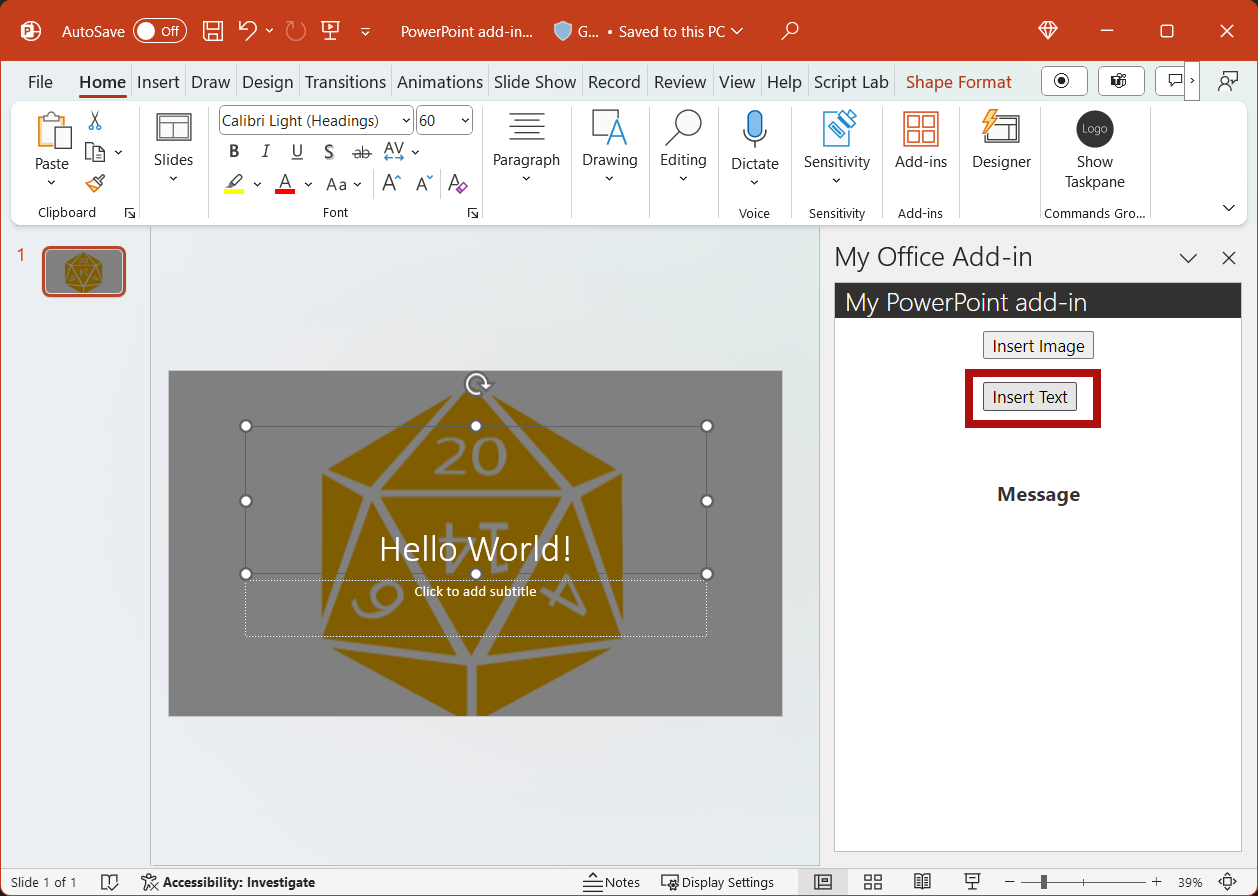This screenshot has width=1258, height=896.
Task: Click the Insert Text button
Action: (1030, 397)
